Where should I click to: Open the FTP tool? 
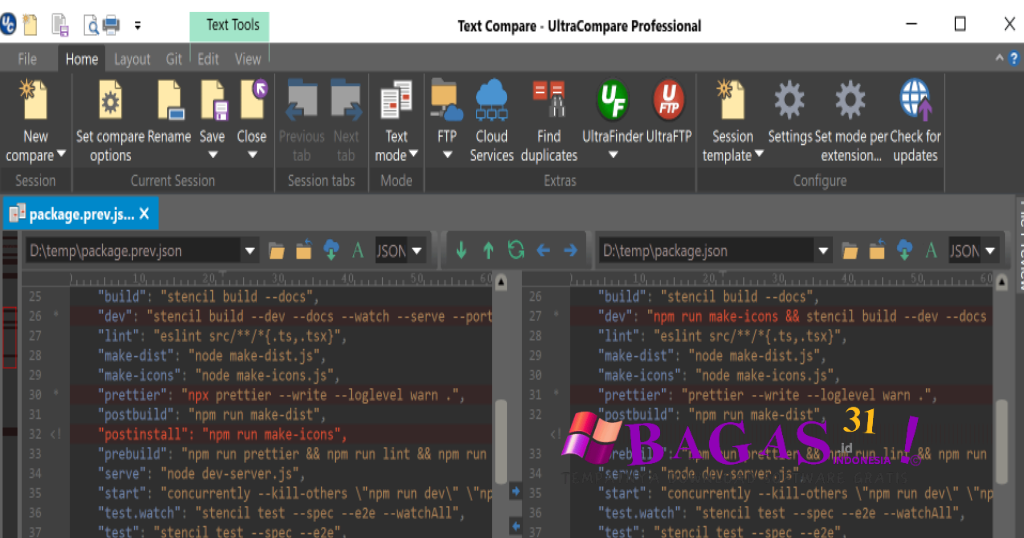point(447,100)
